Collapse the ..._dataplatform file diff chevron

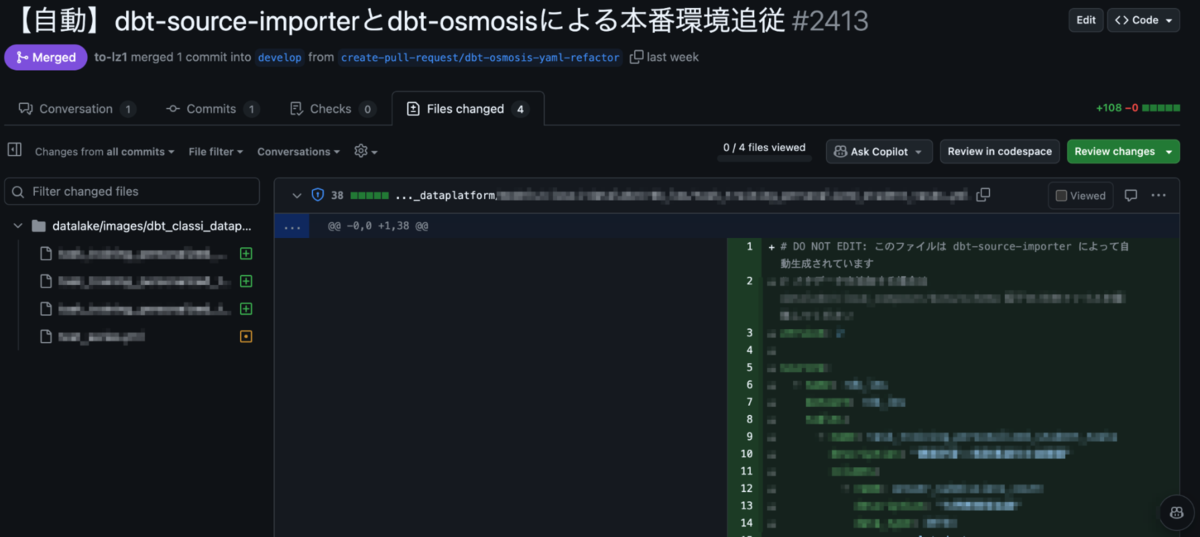297,195
